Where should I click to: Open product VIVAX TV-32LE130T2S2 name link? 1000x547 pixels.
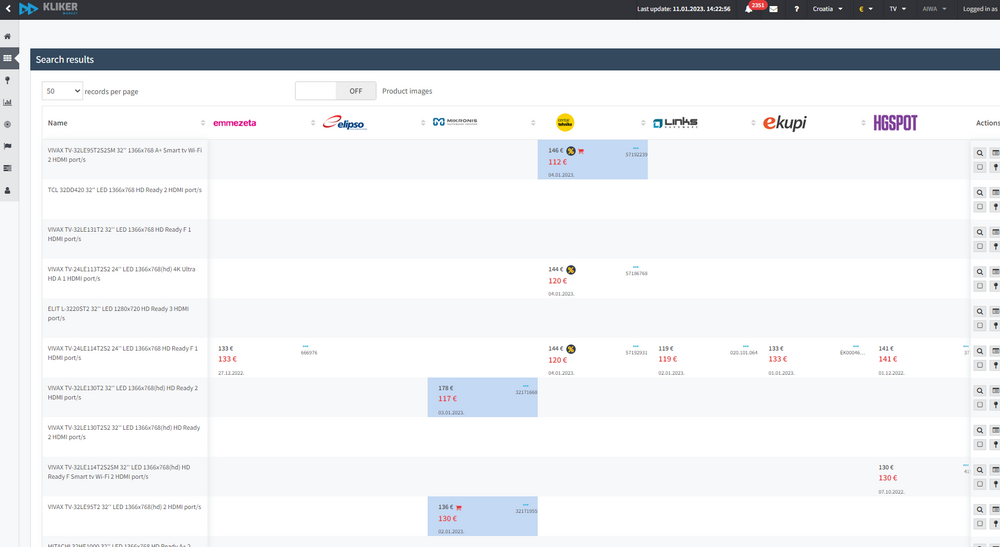coord(124,432)
